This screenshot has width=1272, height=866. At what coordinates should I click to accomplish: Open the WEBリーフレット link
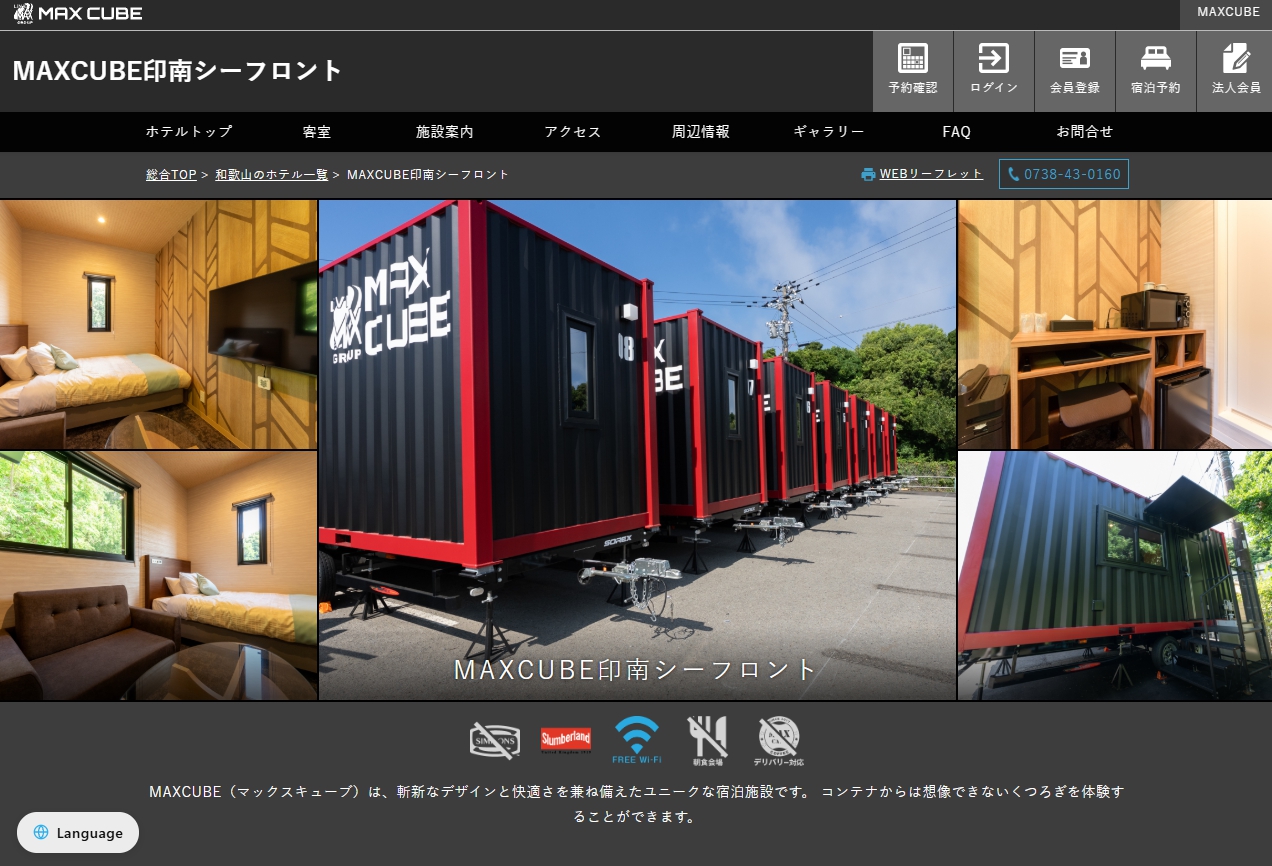click(931, 174)
